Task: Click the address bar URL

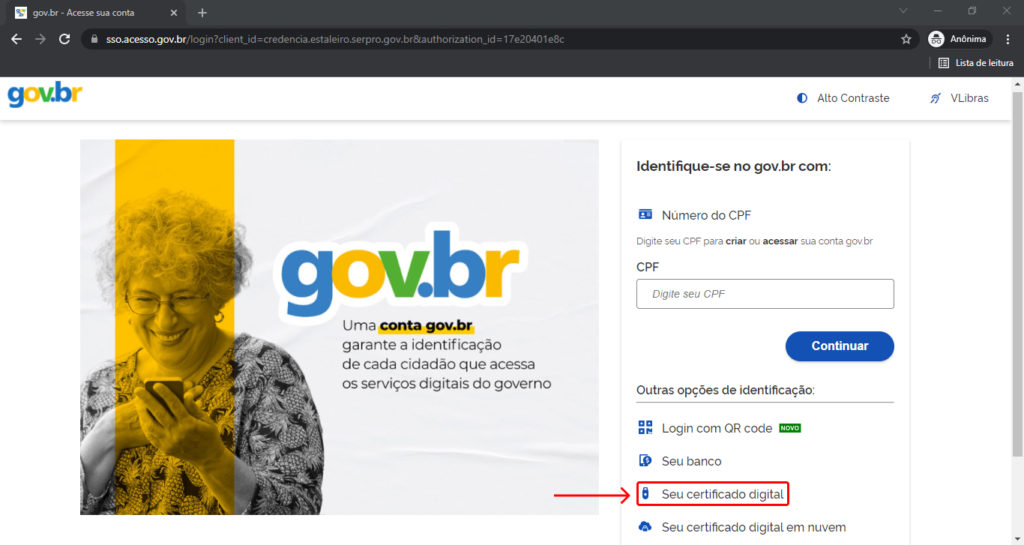Action: tap(335, 39)
